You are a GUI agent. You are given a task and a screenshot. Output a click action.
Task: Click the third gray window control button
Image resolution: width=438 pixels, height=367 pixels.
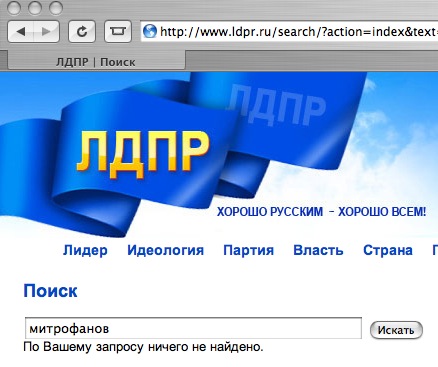tap(56, 8)
